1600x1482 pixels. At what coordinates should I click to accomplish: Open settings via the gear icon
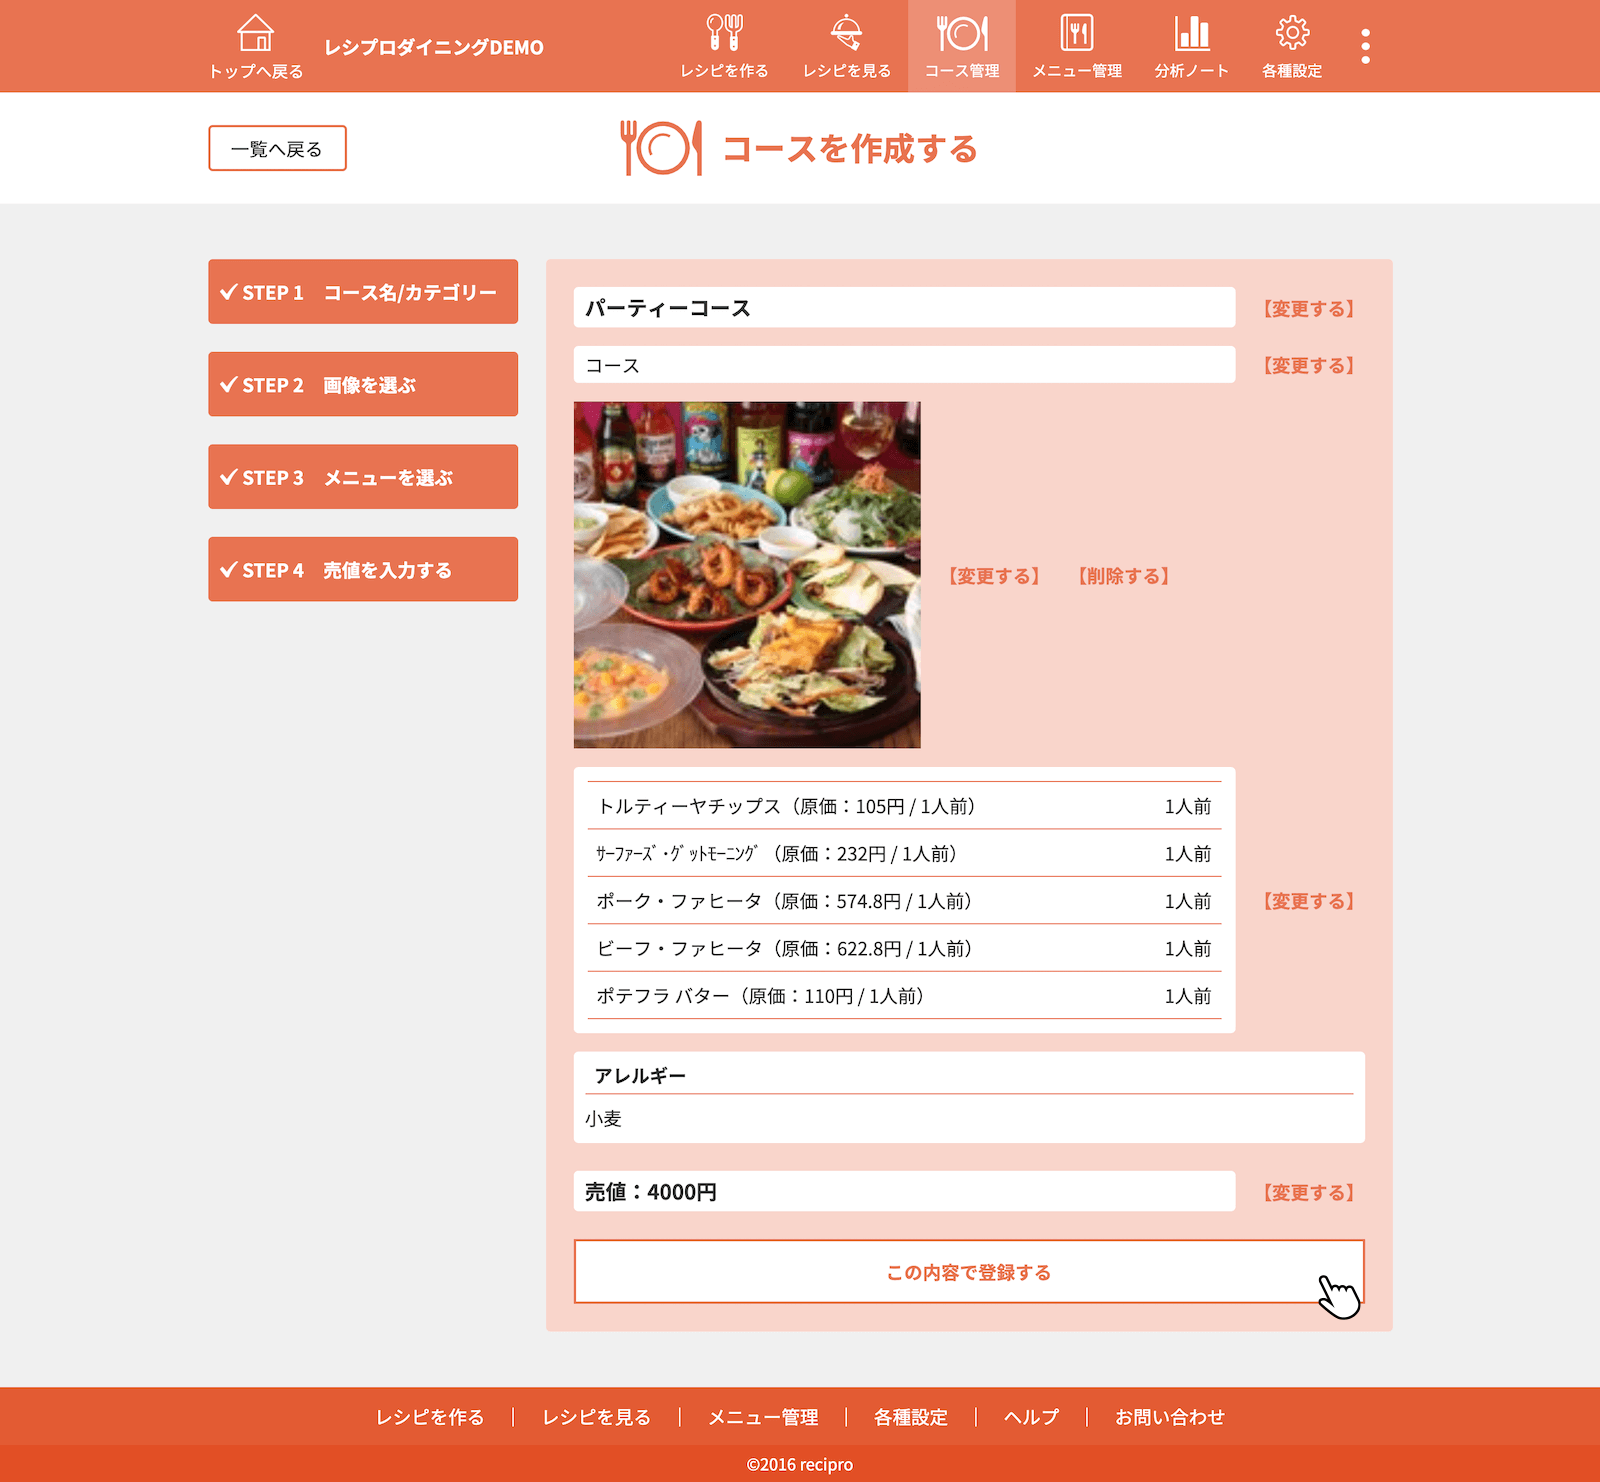(x=1291, y=35)
